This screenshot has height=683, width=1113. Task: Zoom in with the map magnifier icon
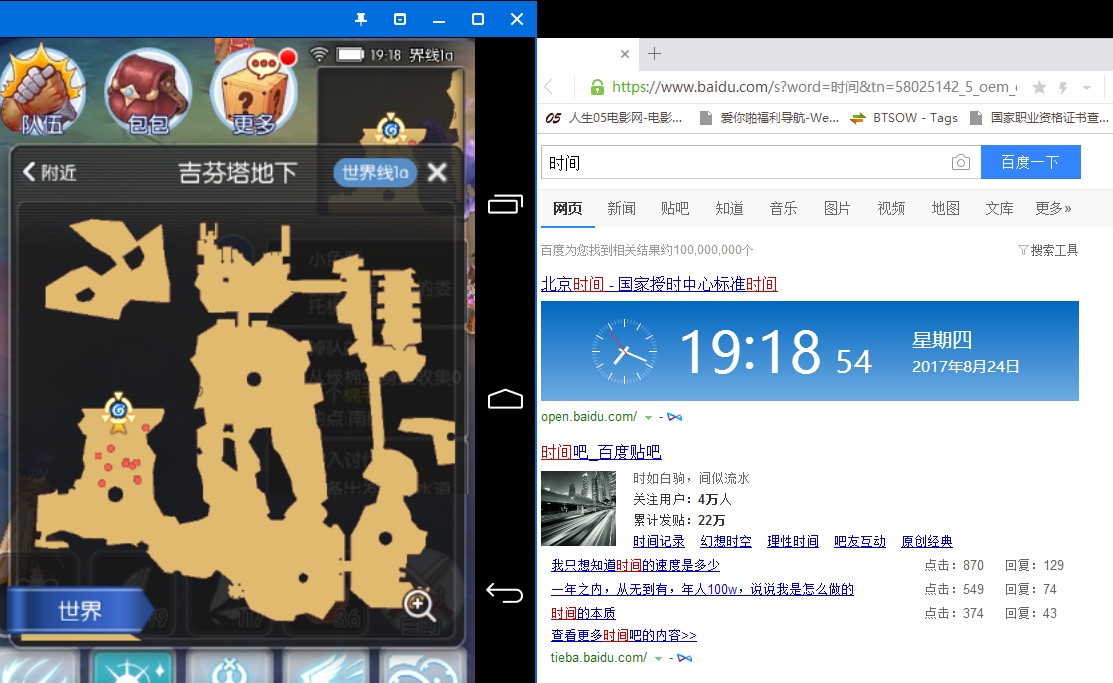point(420,605)
